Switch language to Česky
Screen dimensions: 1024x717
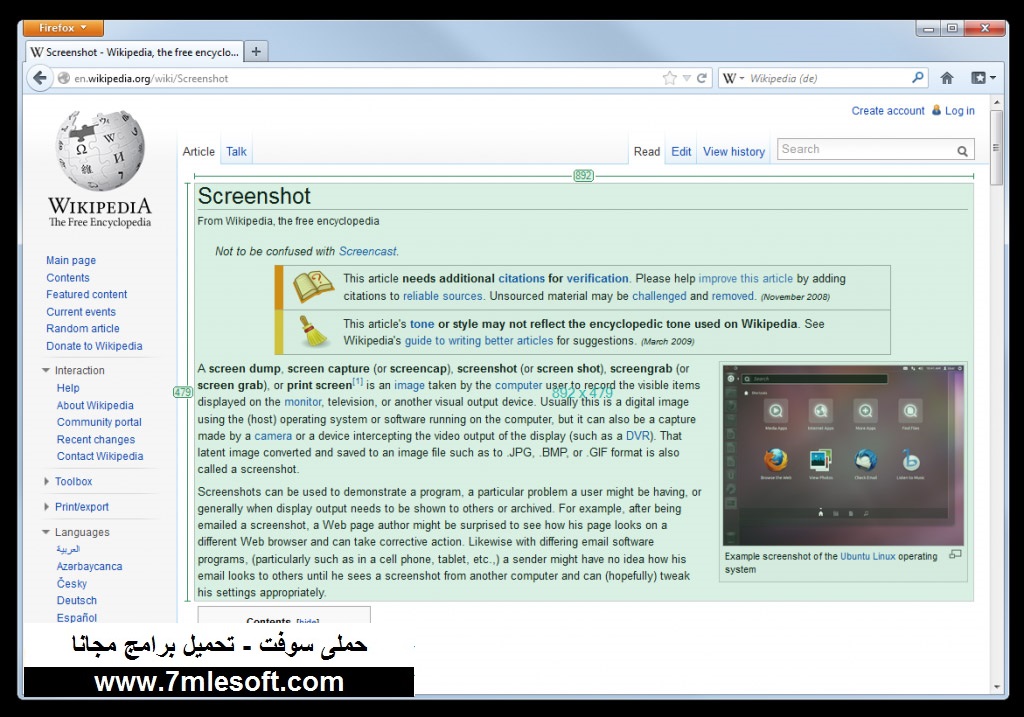click(71, 583)
